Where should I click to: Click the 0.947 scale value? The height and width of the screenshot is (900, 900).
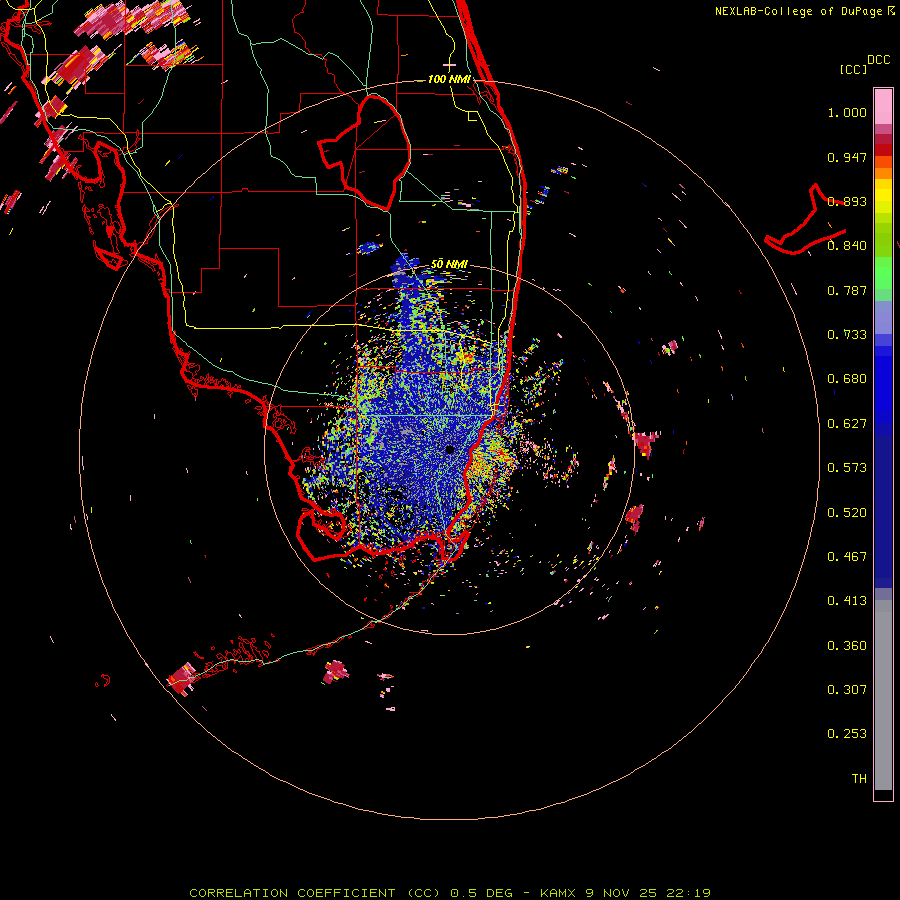pos(847,157)
